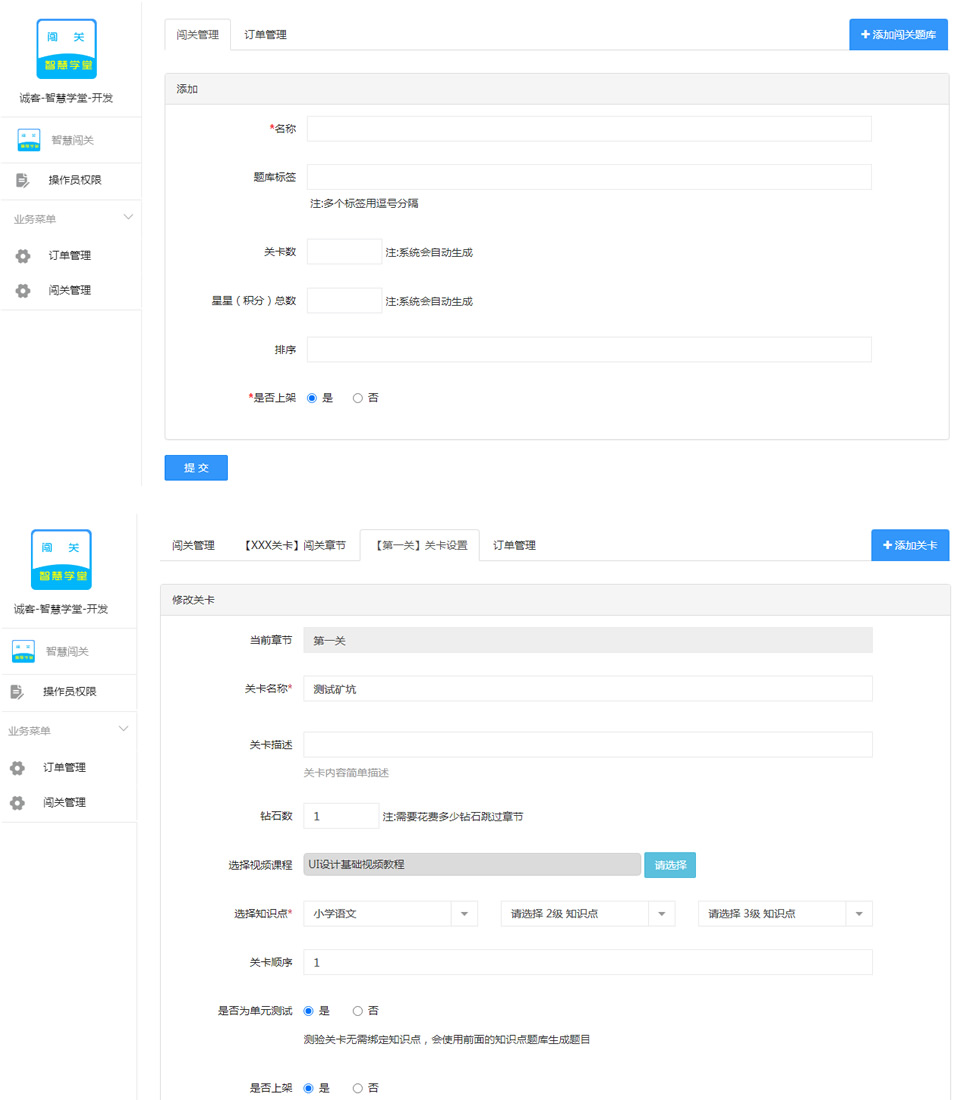Select 是 for 是否为单元测试
The width and height of the screenshot is (960, 1100).
click(308, 1011)
